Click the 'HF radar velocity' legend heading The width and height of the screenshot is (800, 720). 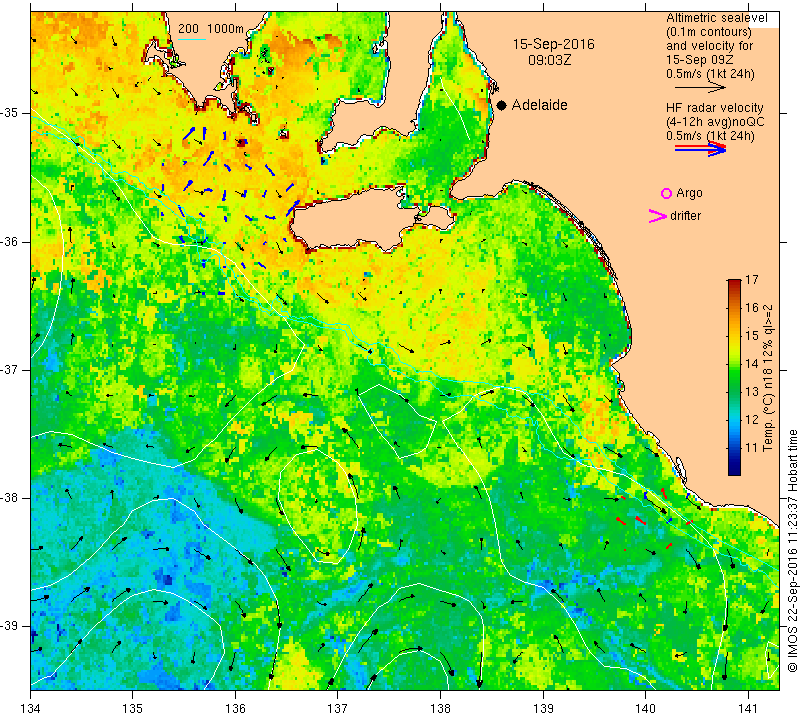pos(714,108)
